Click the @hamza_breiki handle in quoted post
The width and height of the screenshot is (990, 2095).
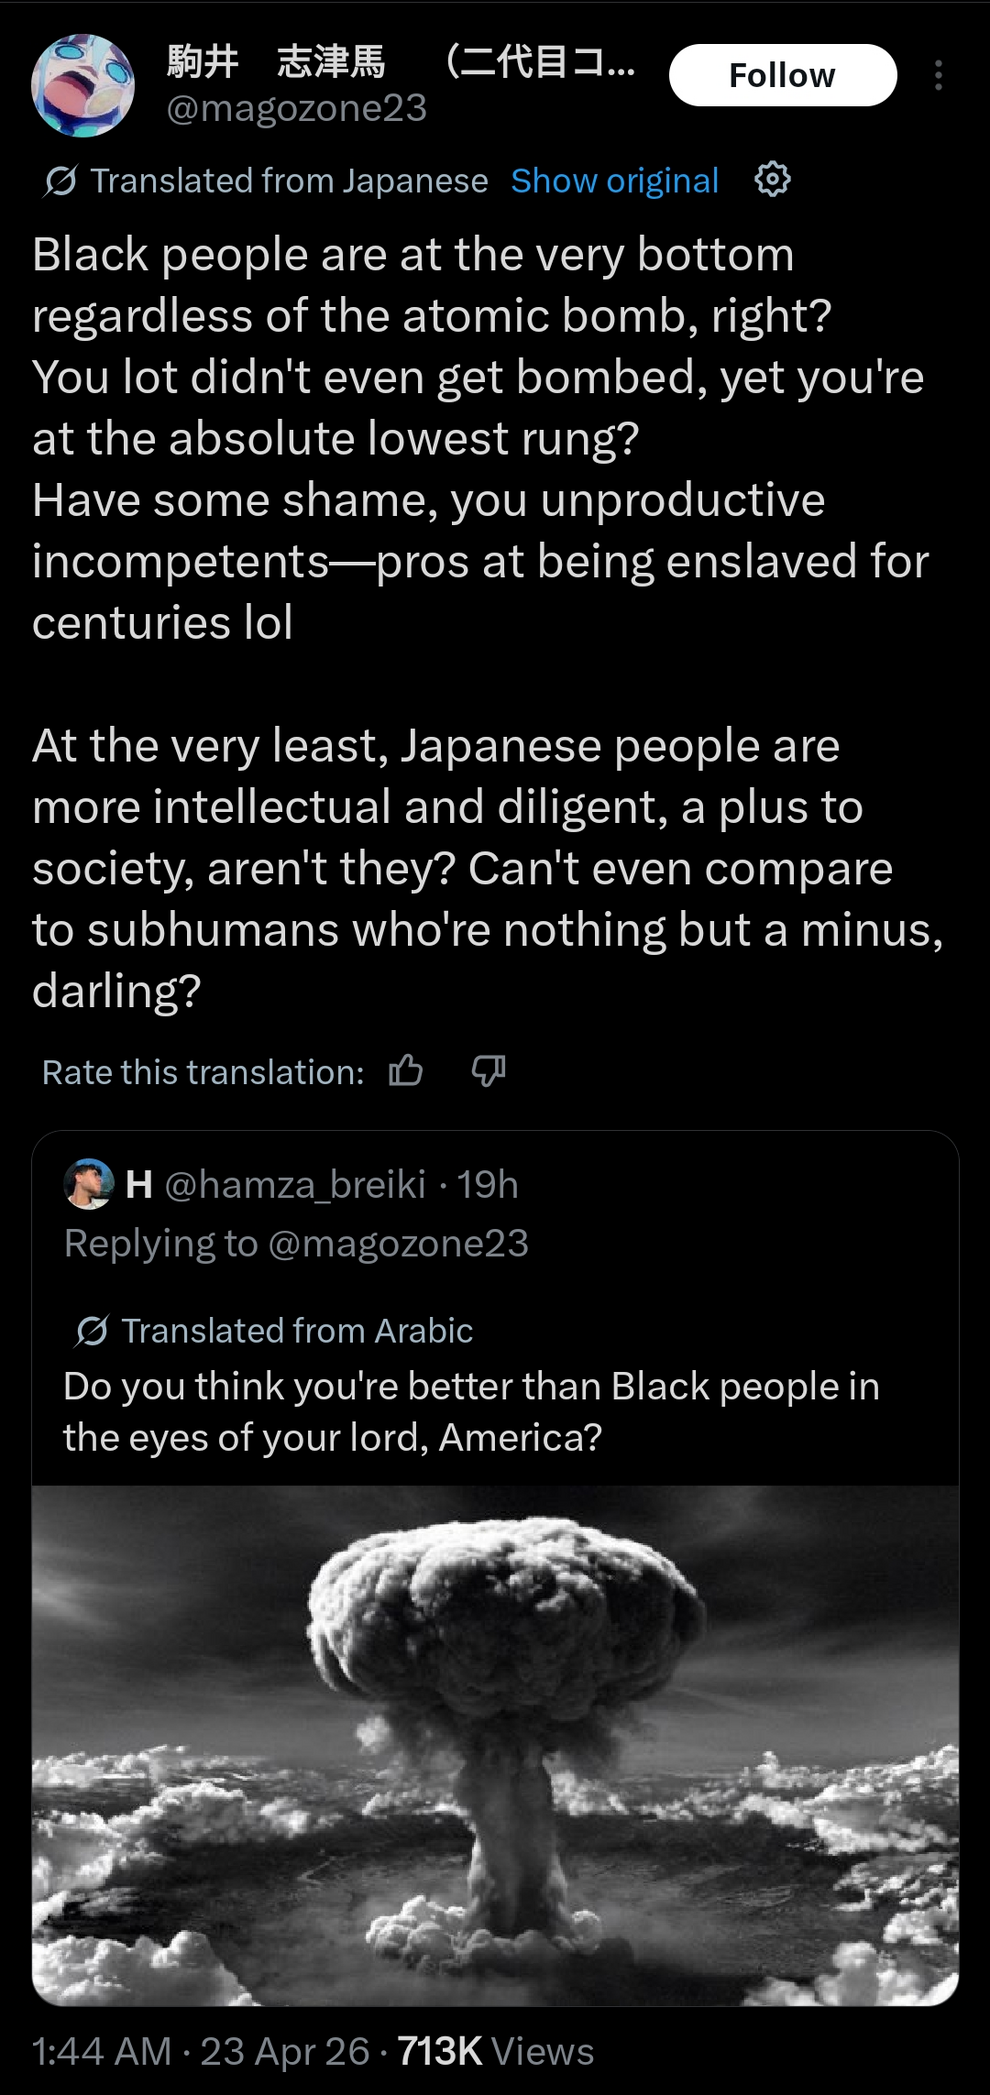pos(295,1184)
